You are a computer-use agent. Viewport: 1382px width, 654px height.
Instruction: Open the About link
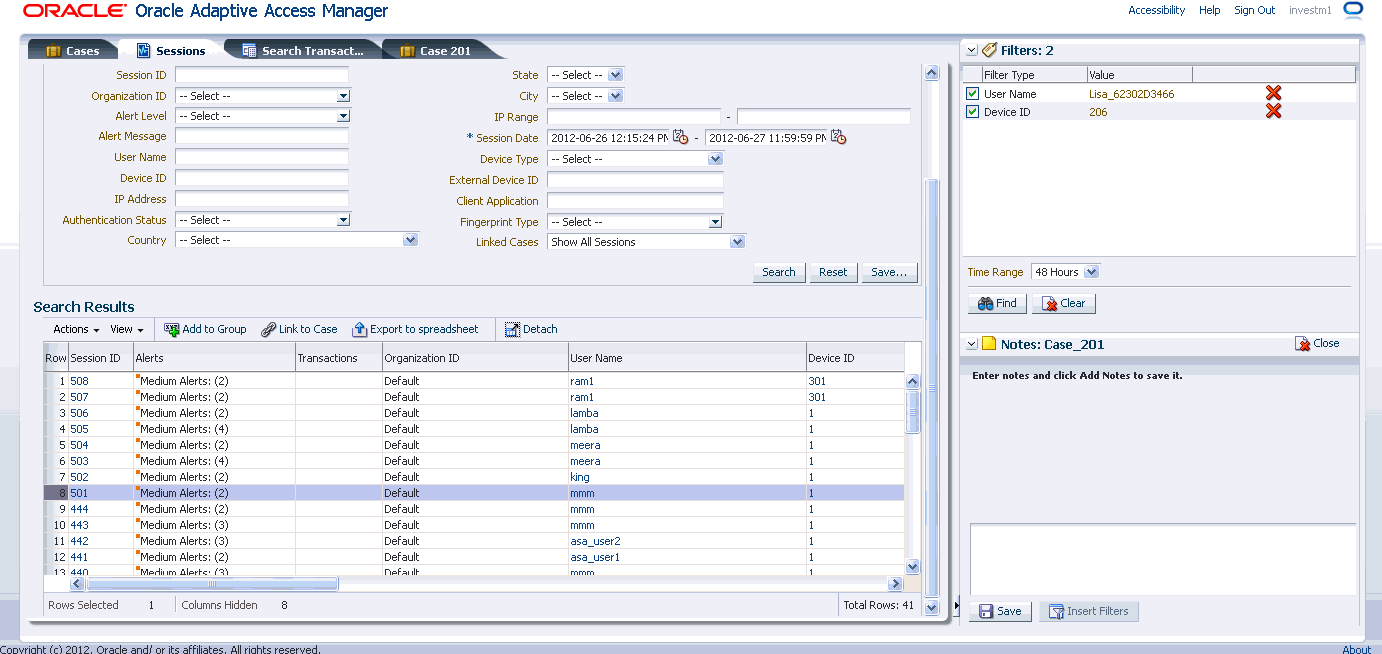click(1356, 649)
